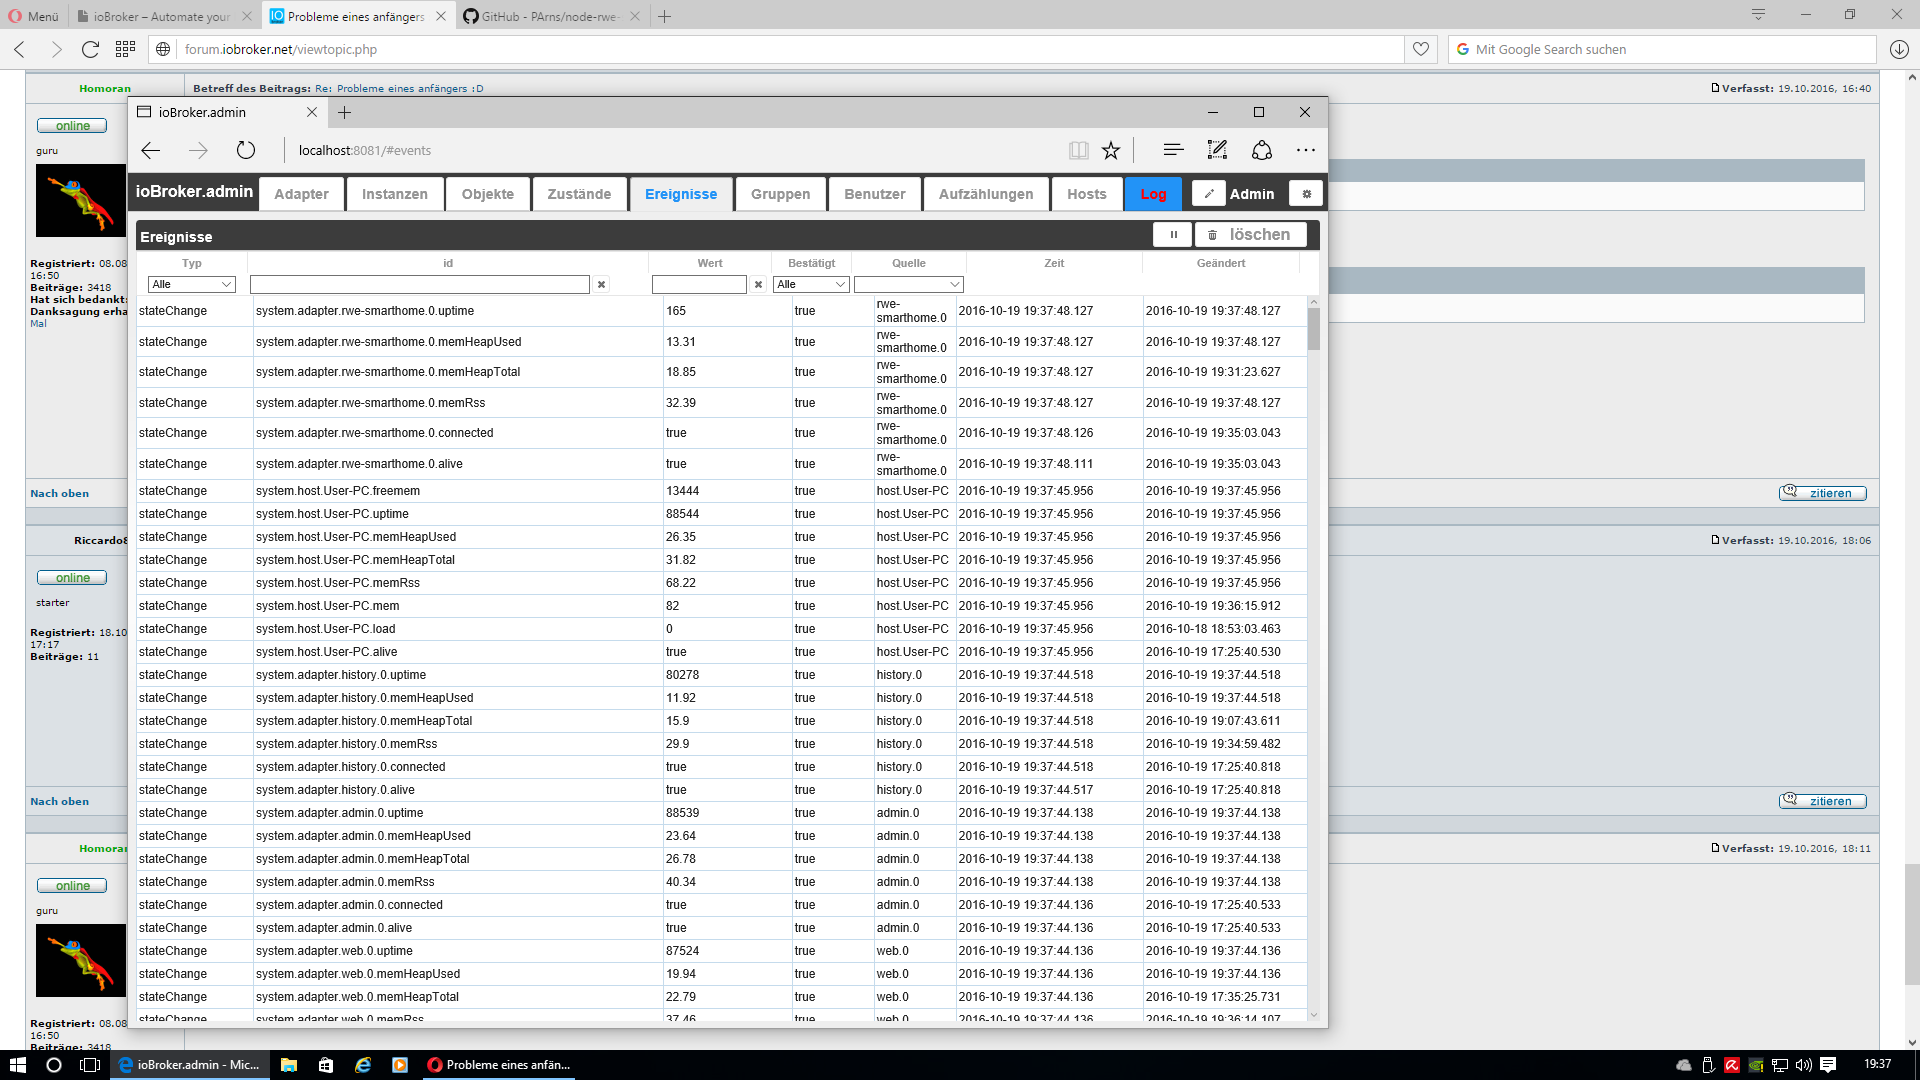Open the Opera browser taskbar item

[x=500, y=1065]
